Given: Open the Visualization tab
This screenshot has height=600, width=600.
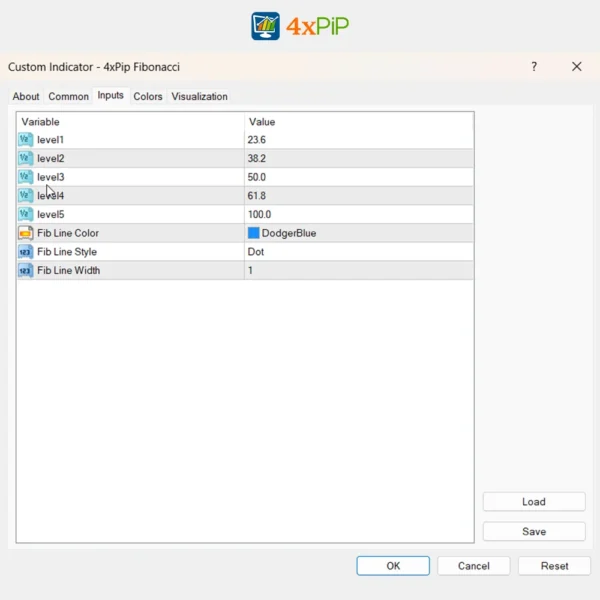Looking at the screenshot, I should (x=199, y=97).
